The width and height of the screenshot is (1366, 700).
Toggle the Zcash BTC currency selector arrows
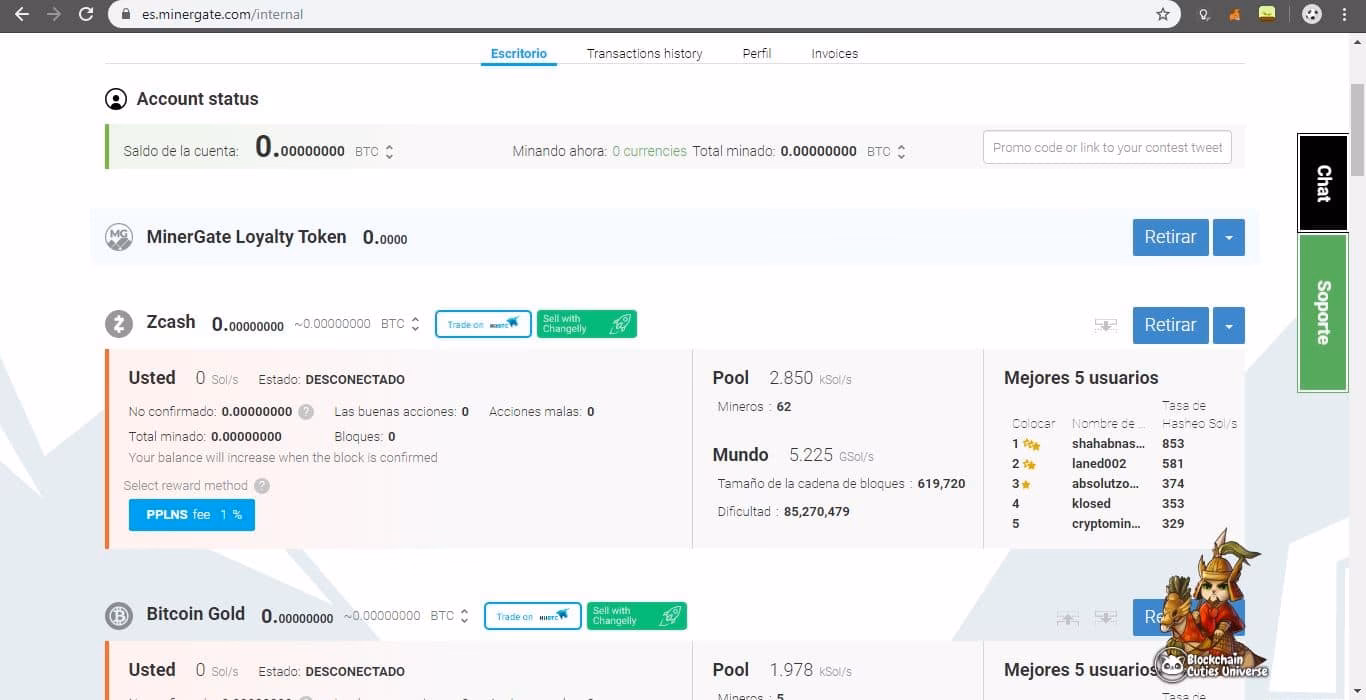click(x=415, y=324)
